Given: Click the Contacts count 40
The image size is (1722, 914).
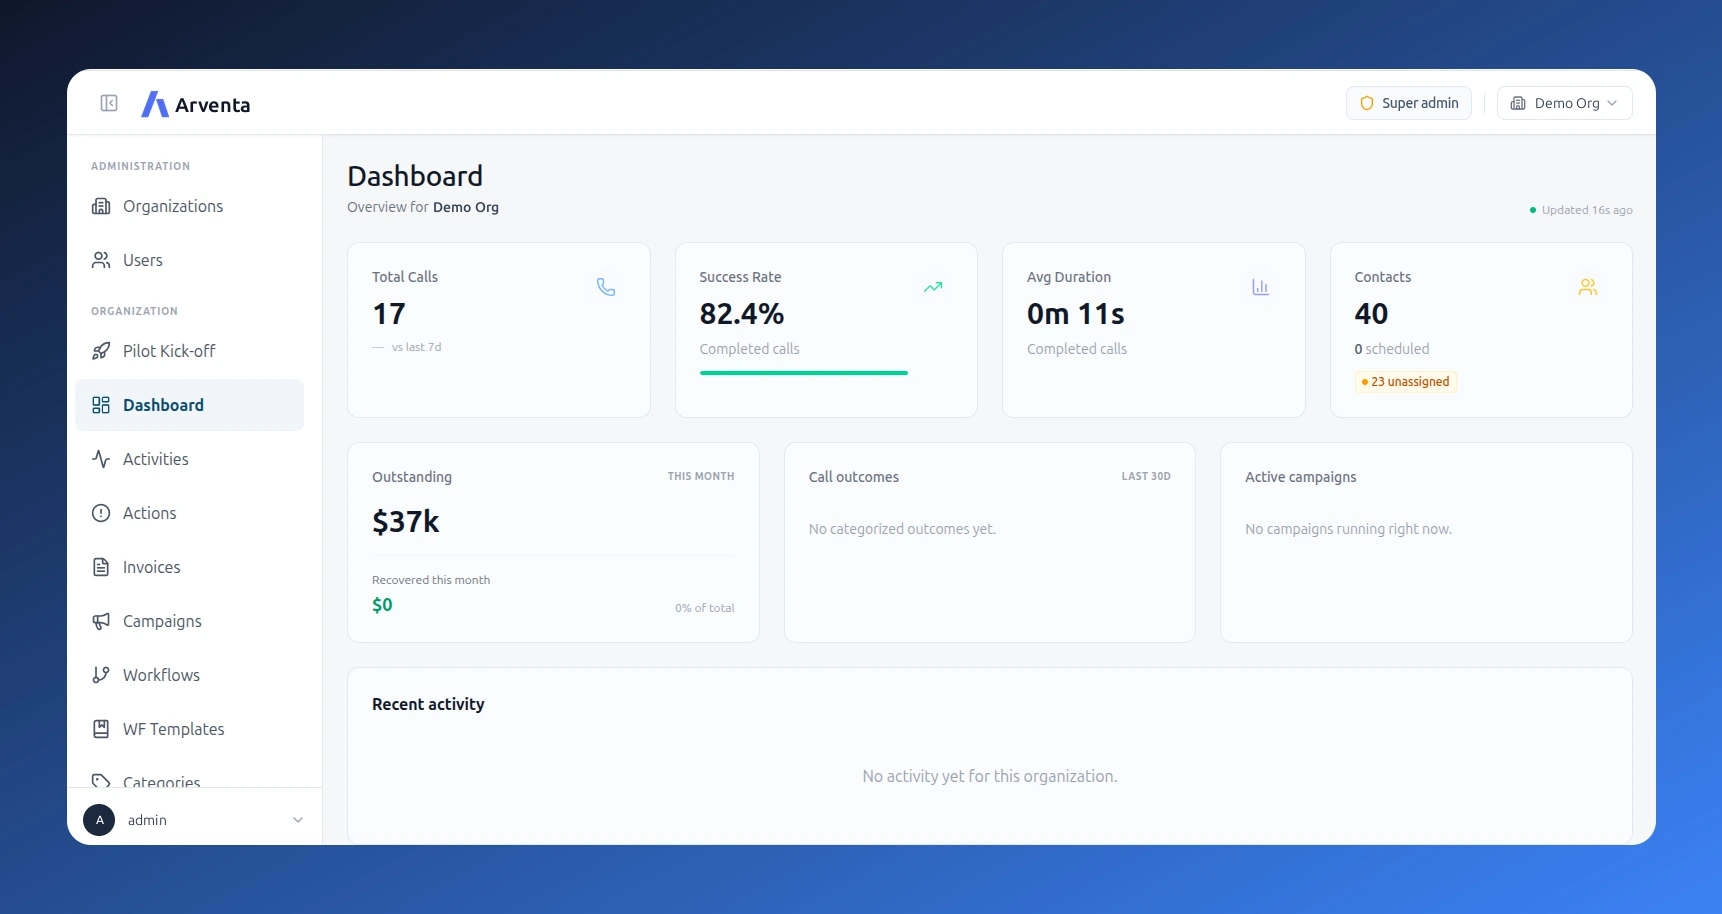Looking at the screenshot, I should tap(1371, 314).
